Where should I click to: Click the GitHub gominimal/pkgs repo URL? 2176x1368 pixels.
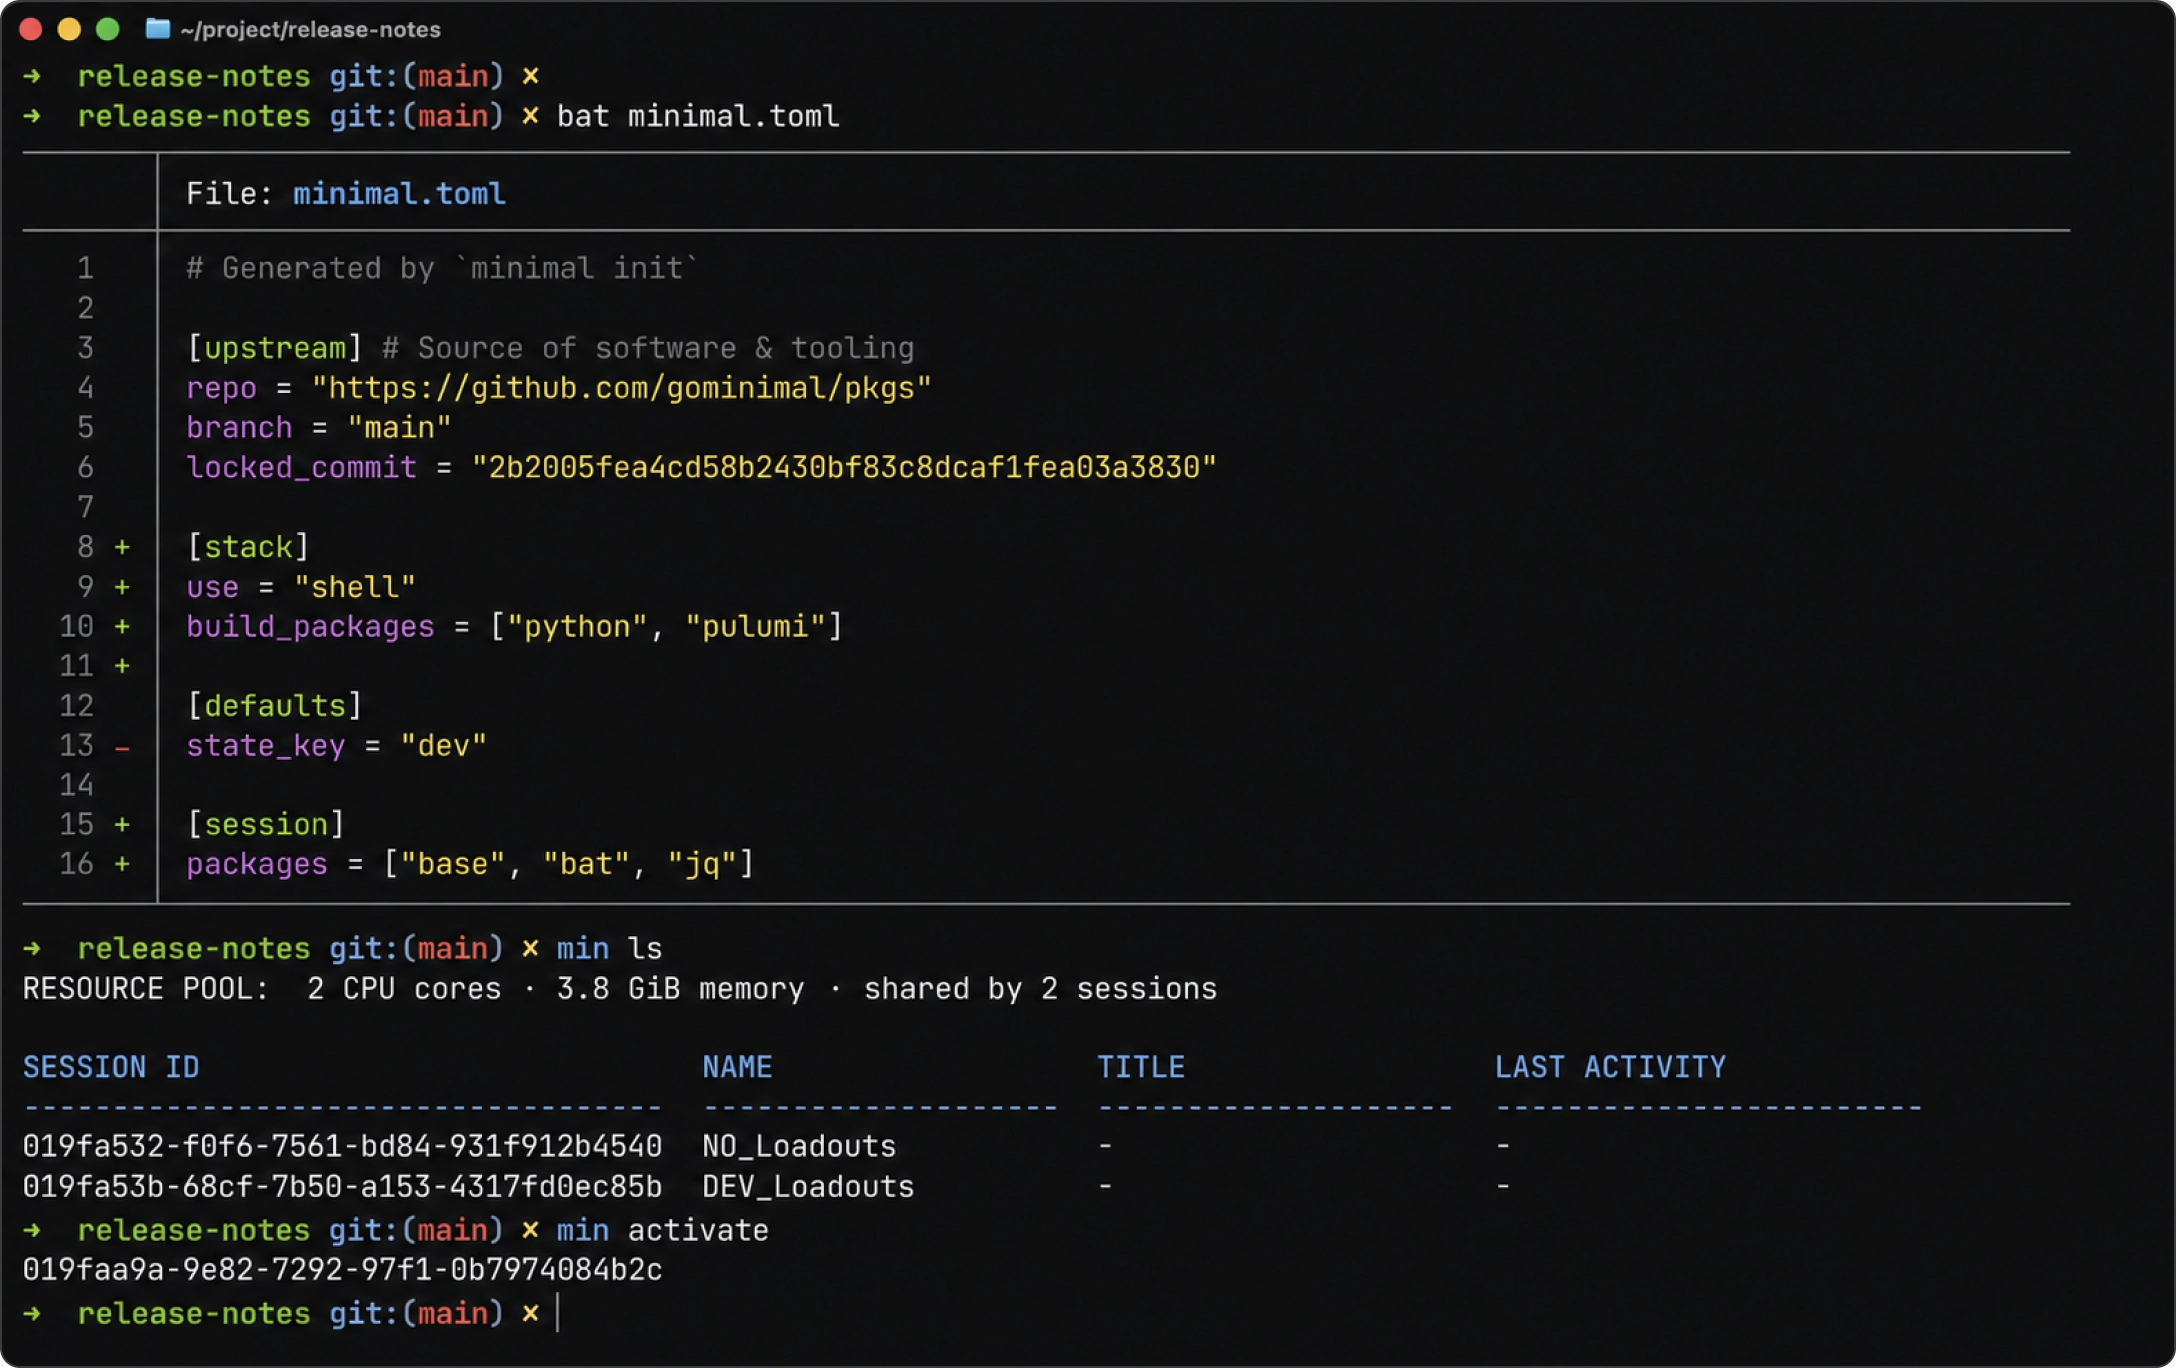pos(621,388)
